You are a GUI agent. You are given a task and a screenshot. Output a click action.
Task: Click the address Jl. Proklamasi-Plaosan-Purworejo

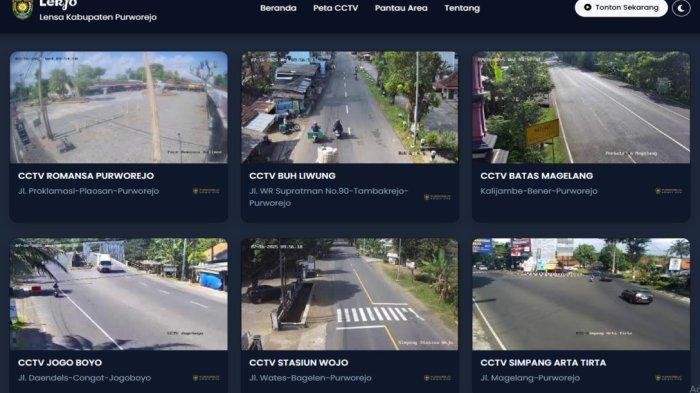pos(88,191)
